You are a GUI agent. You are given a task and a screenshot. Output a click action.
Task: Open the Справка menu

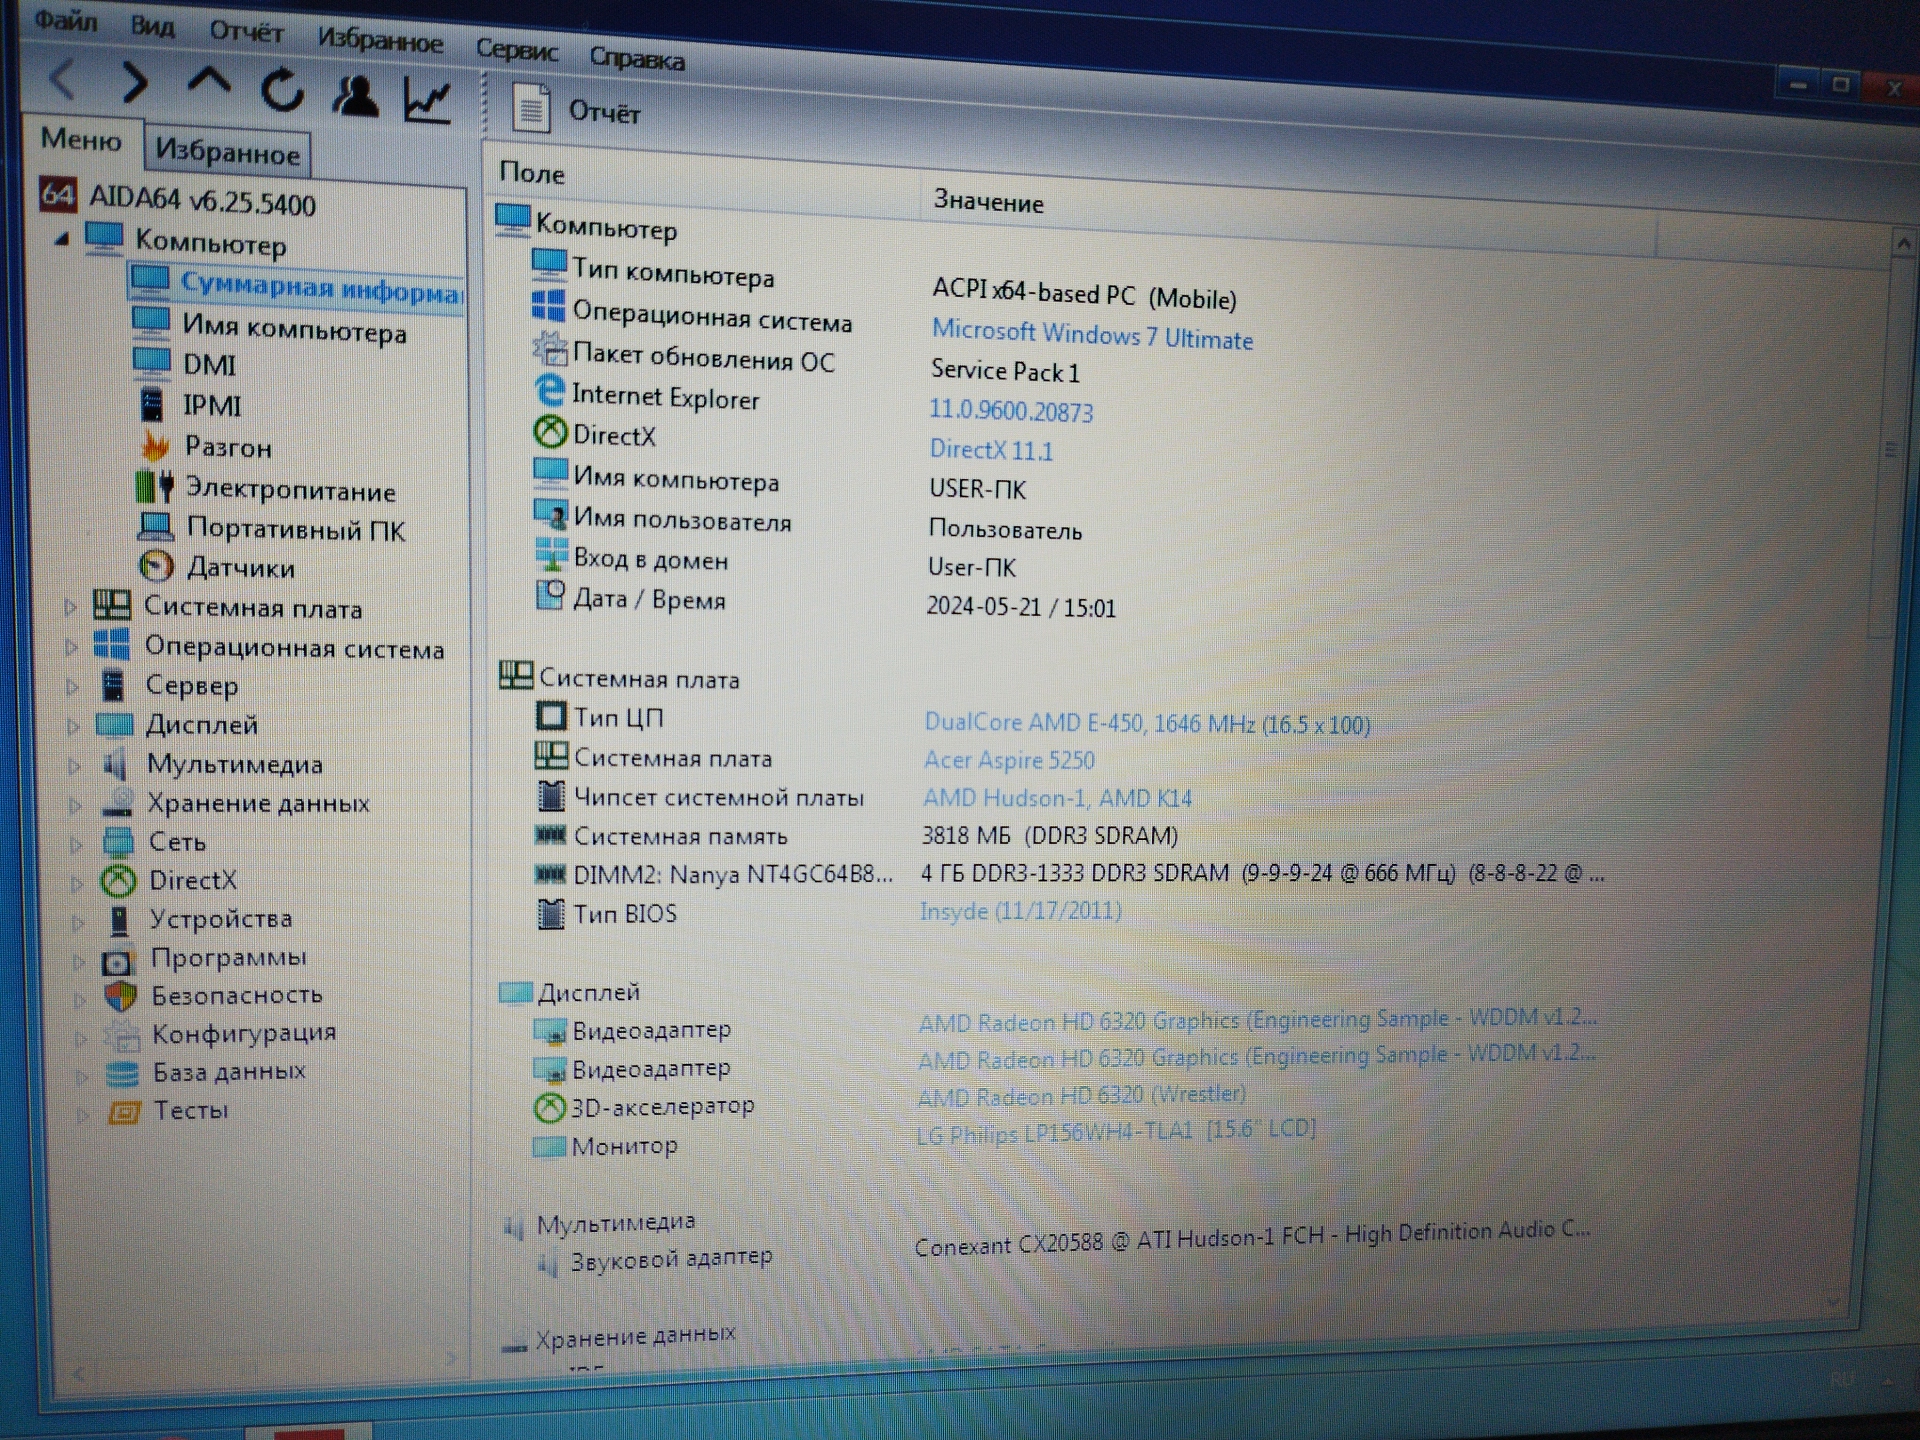[x=637, y=58]
